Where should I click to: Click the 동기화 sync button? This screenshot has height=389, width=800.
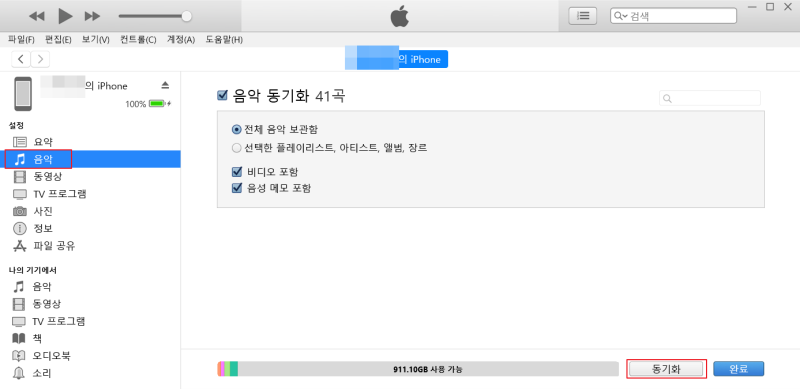click(x=666, y=369)
